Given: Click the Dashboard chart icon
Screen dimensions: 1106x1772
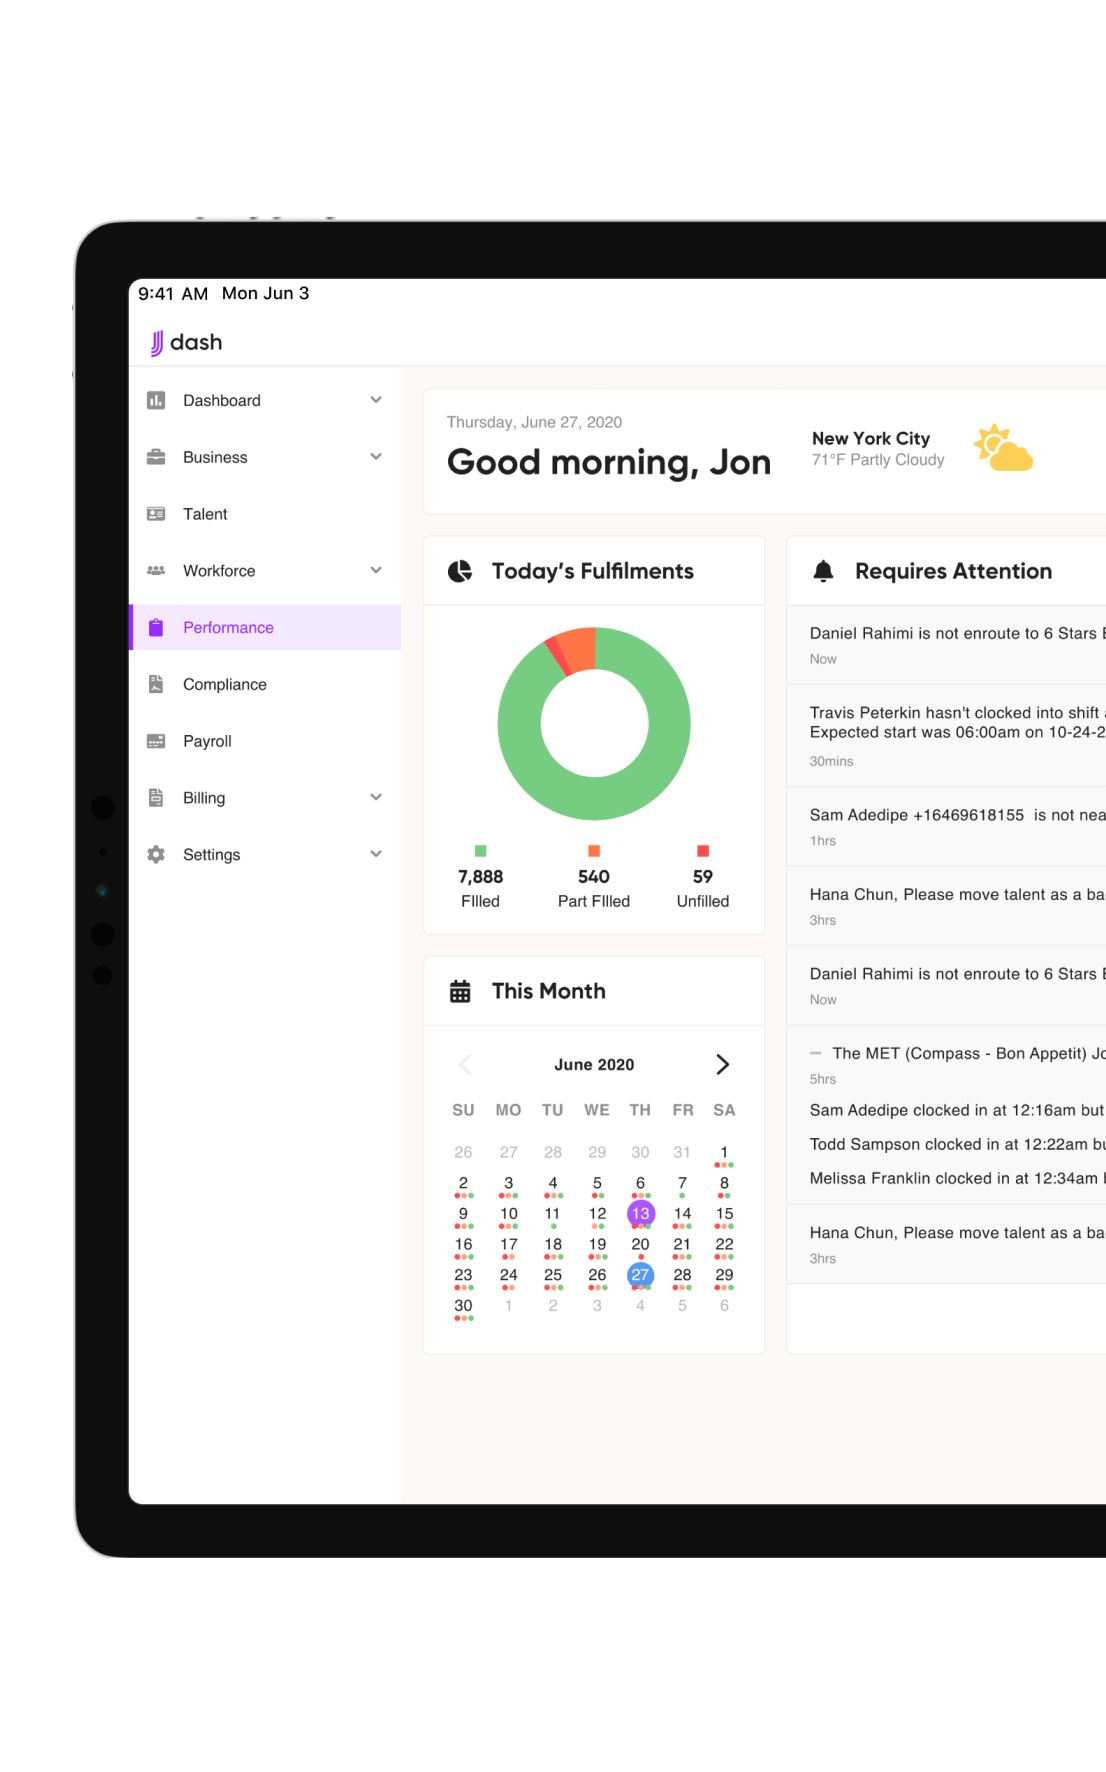Looking at the screenshot, I should (x=156, y=400).
